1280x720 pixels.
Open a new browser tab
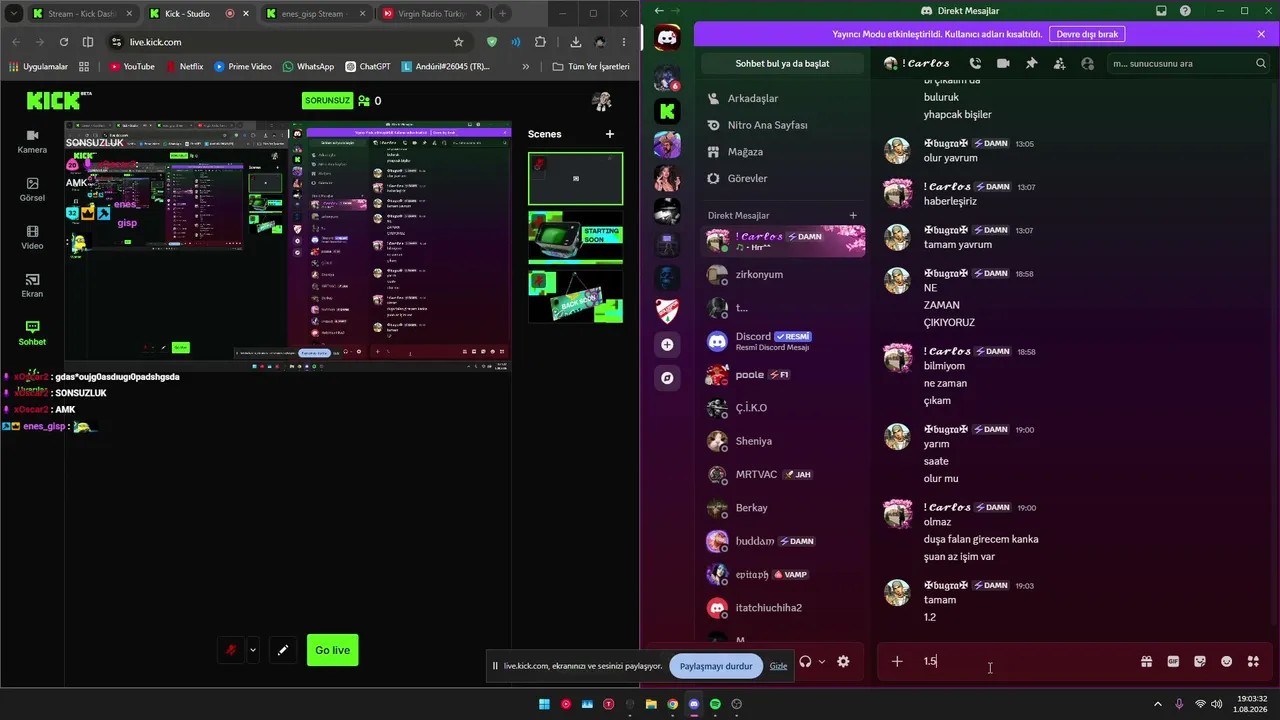pyautogui.click(x=502, y=14)
